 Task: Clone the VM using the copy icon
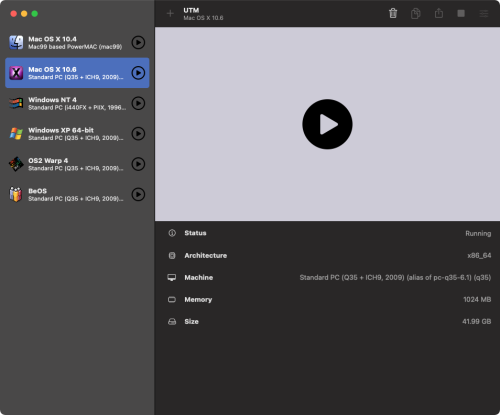click(x=416, y=13)
